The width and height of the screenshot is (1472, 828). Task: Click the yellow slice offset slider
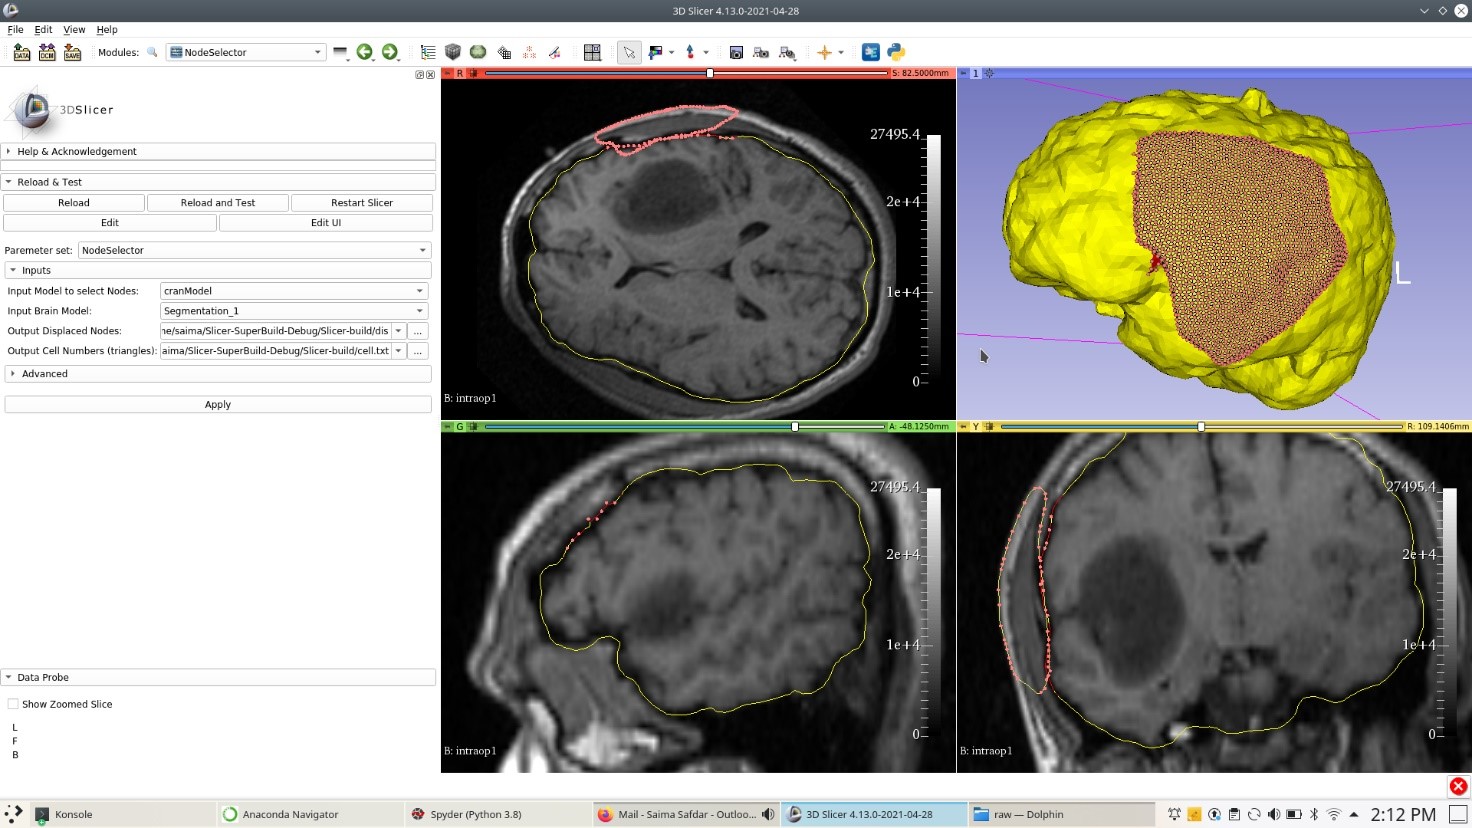tap(1202, 426)
